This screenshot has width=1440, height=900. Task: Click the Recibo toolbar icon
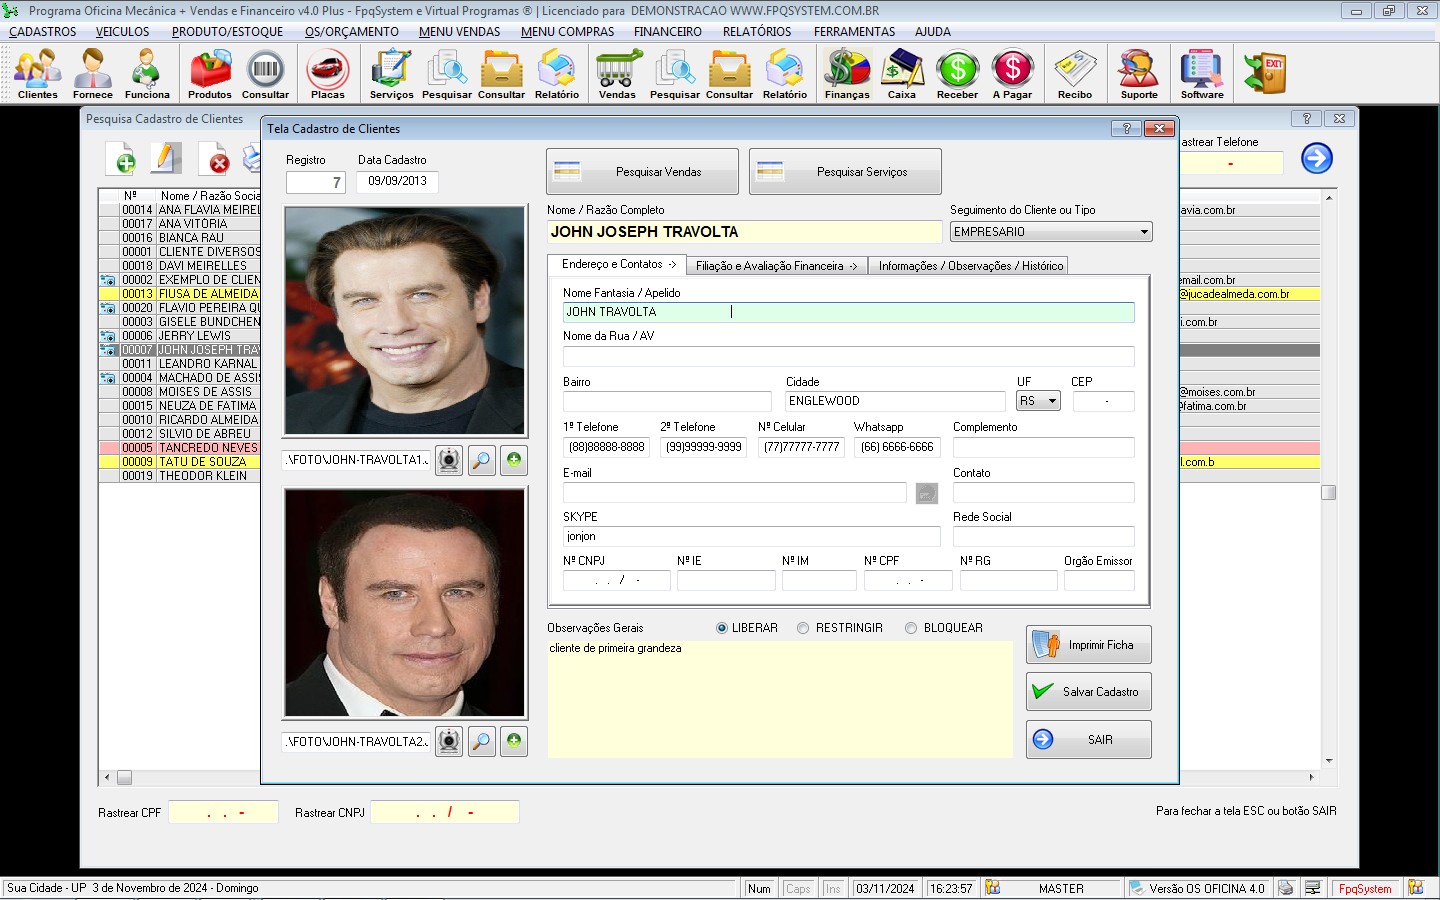(x=1075, y=74)
